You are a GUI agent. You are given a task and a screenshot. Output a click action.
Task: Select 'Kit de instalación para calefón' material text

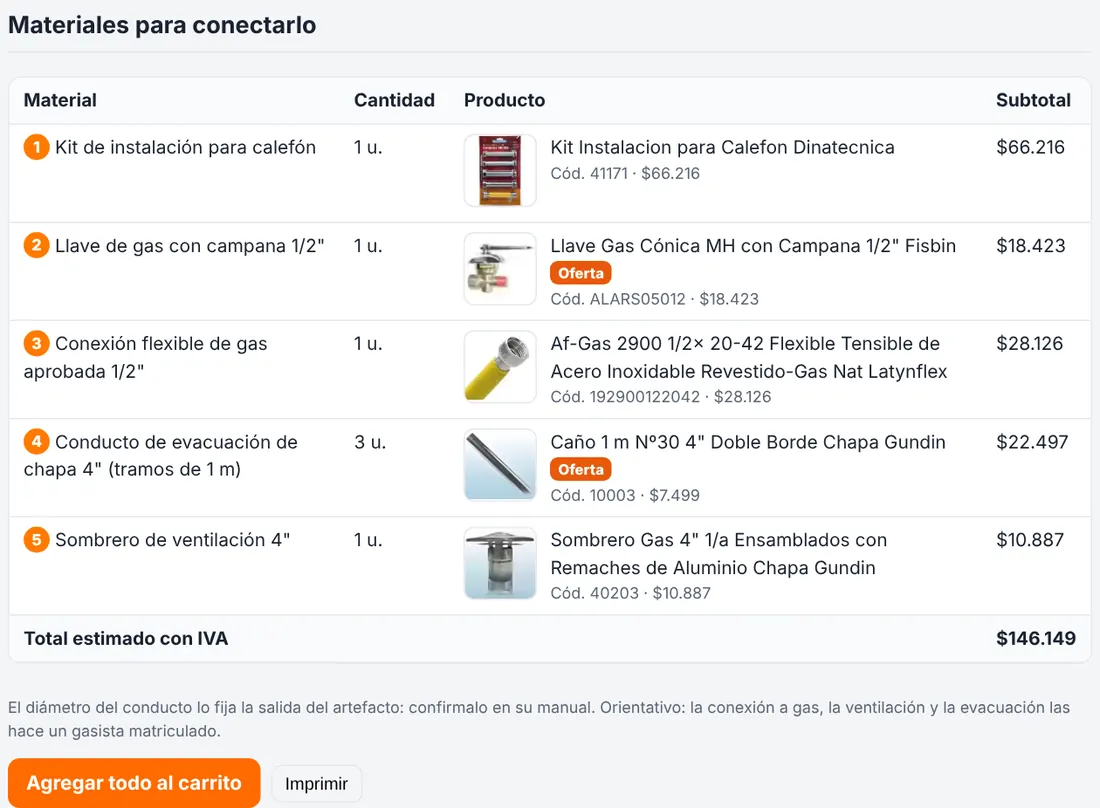pos(185,147)
